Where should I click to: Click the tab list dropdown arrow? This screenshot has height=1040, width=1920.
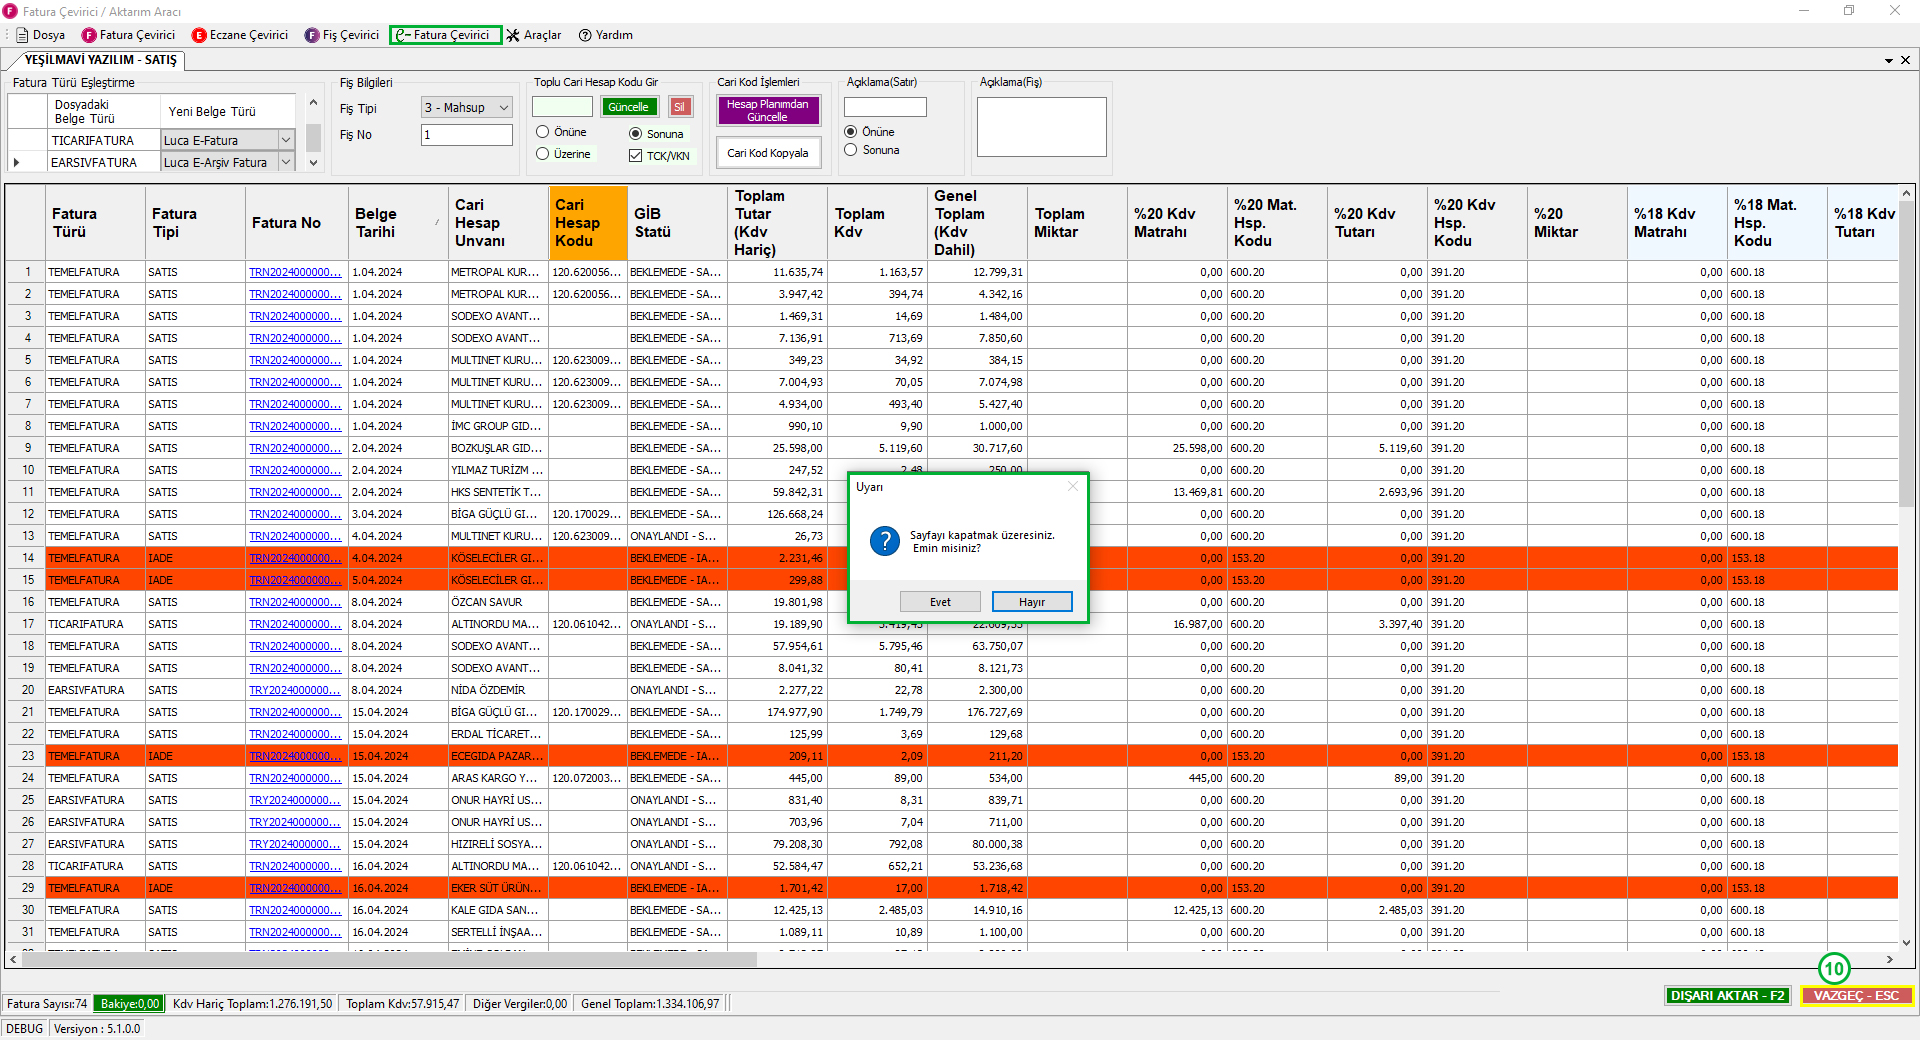(1889, 60)
